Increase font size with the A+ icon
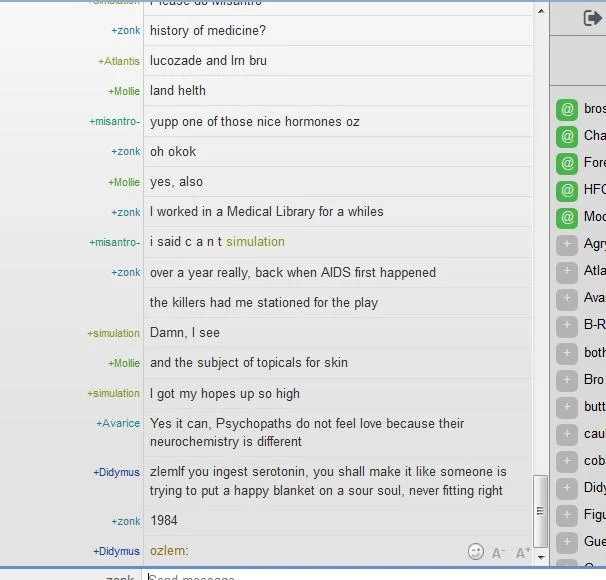Image resolution: width=606 pixels, height=580 pixels. [523, 553]
